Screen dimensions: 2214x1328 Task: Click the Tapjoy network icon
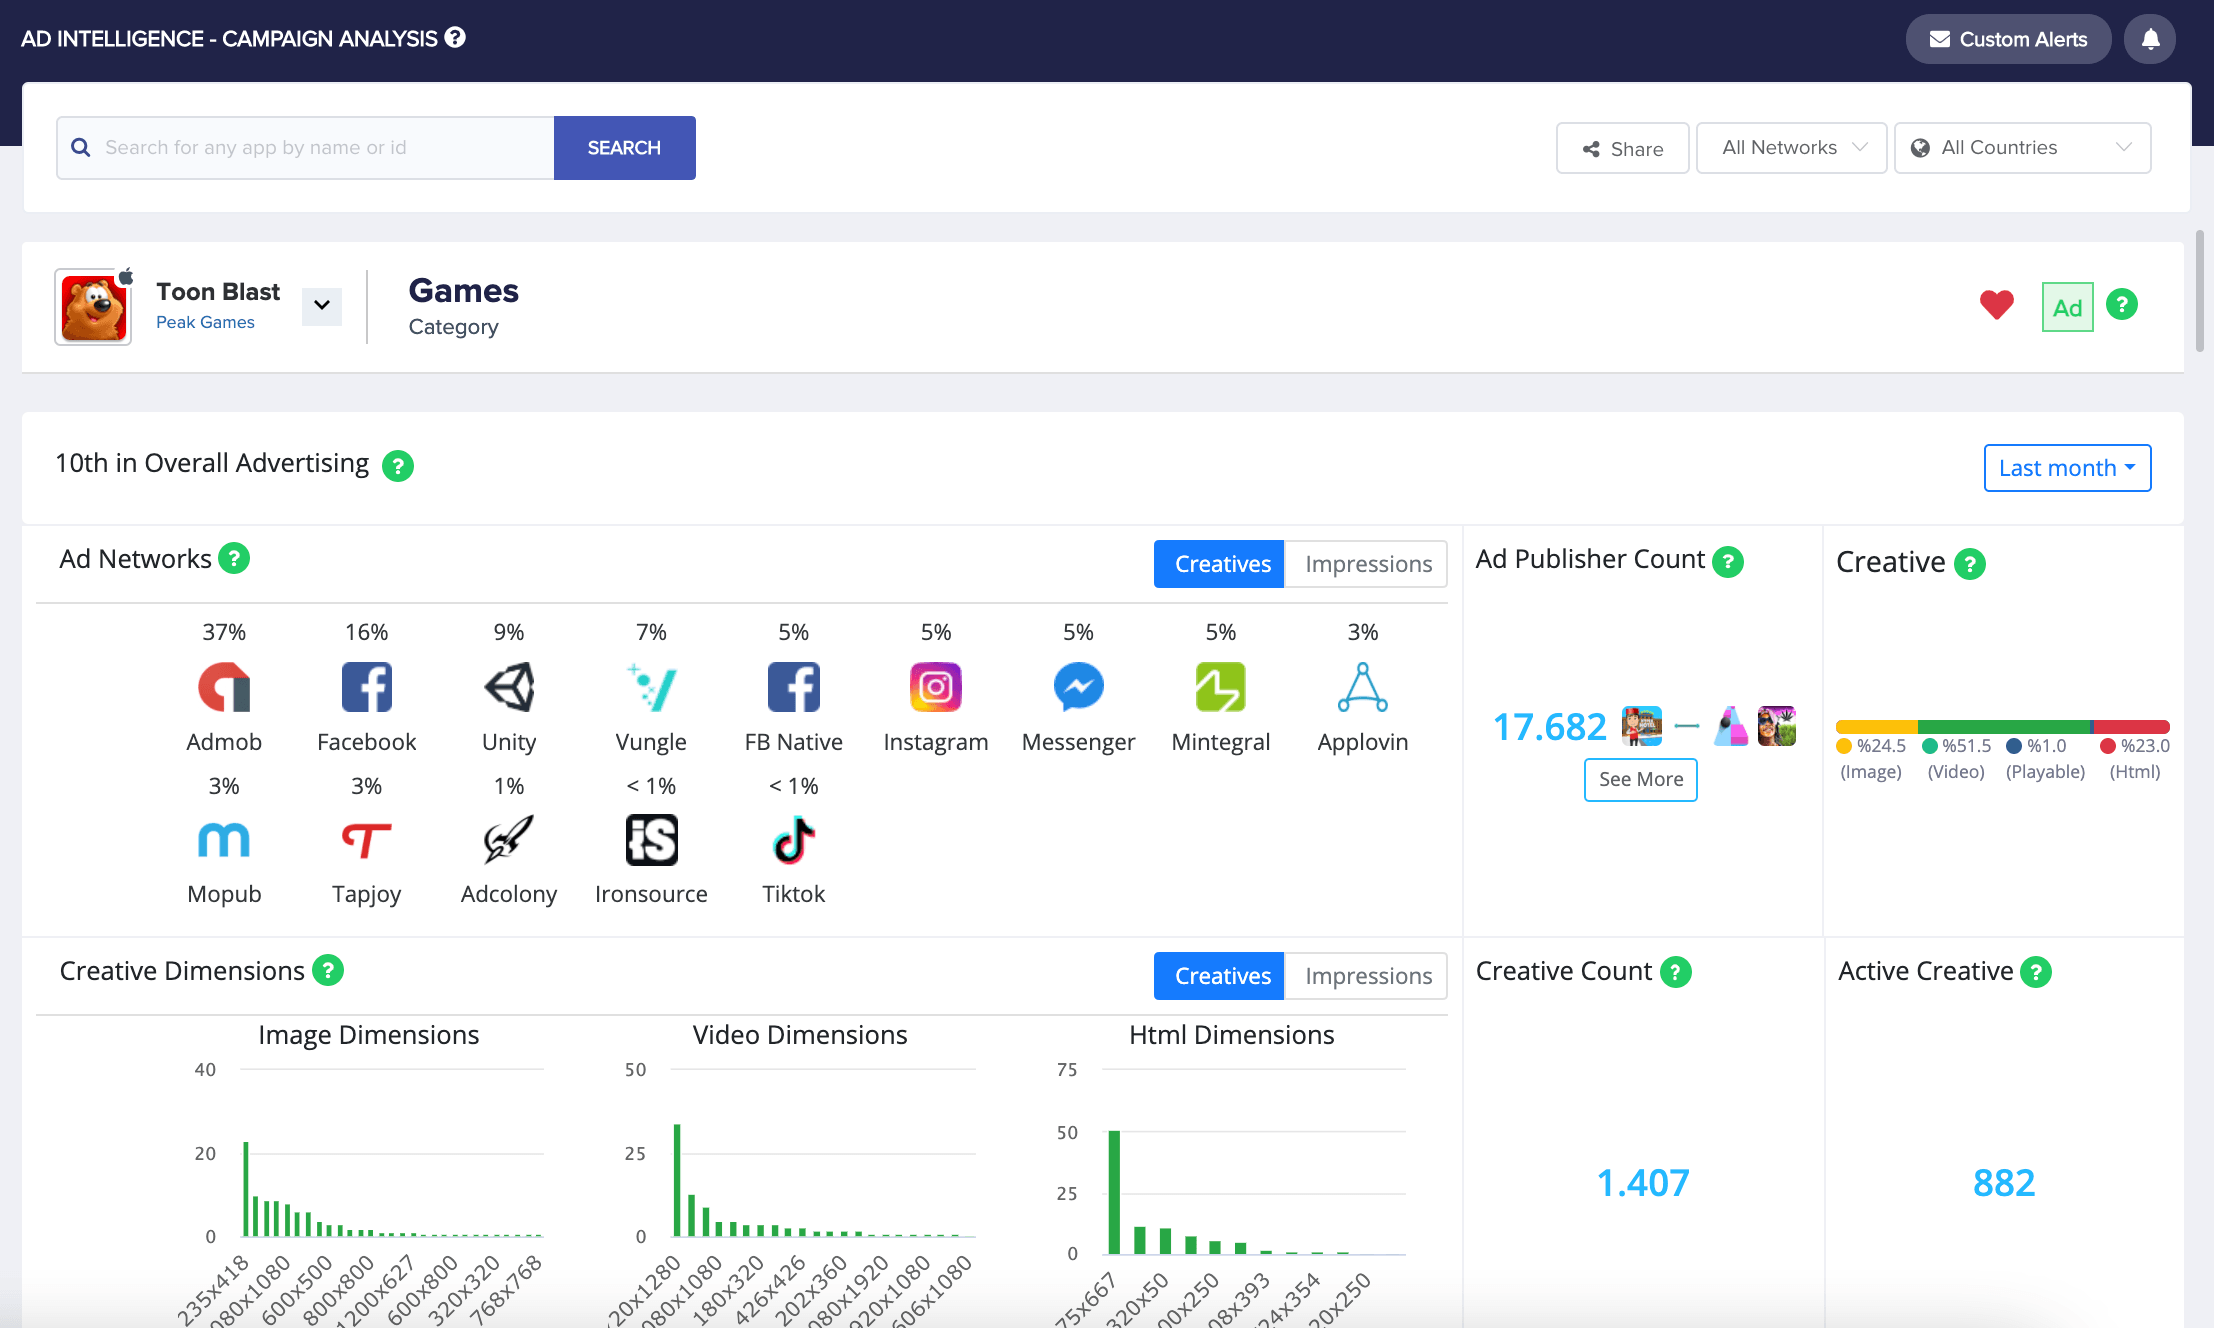pyautogui.click(x=366, y=840)
